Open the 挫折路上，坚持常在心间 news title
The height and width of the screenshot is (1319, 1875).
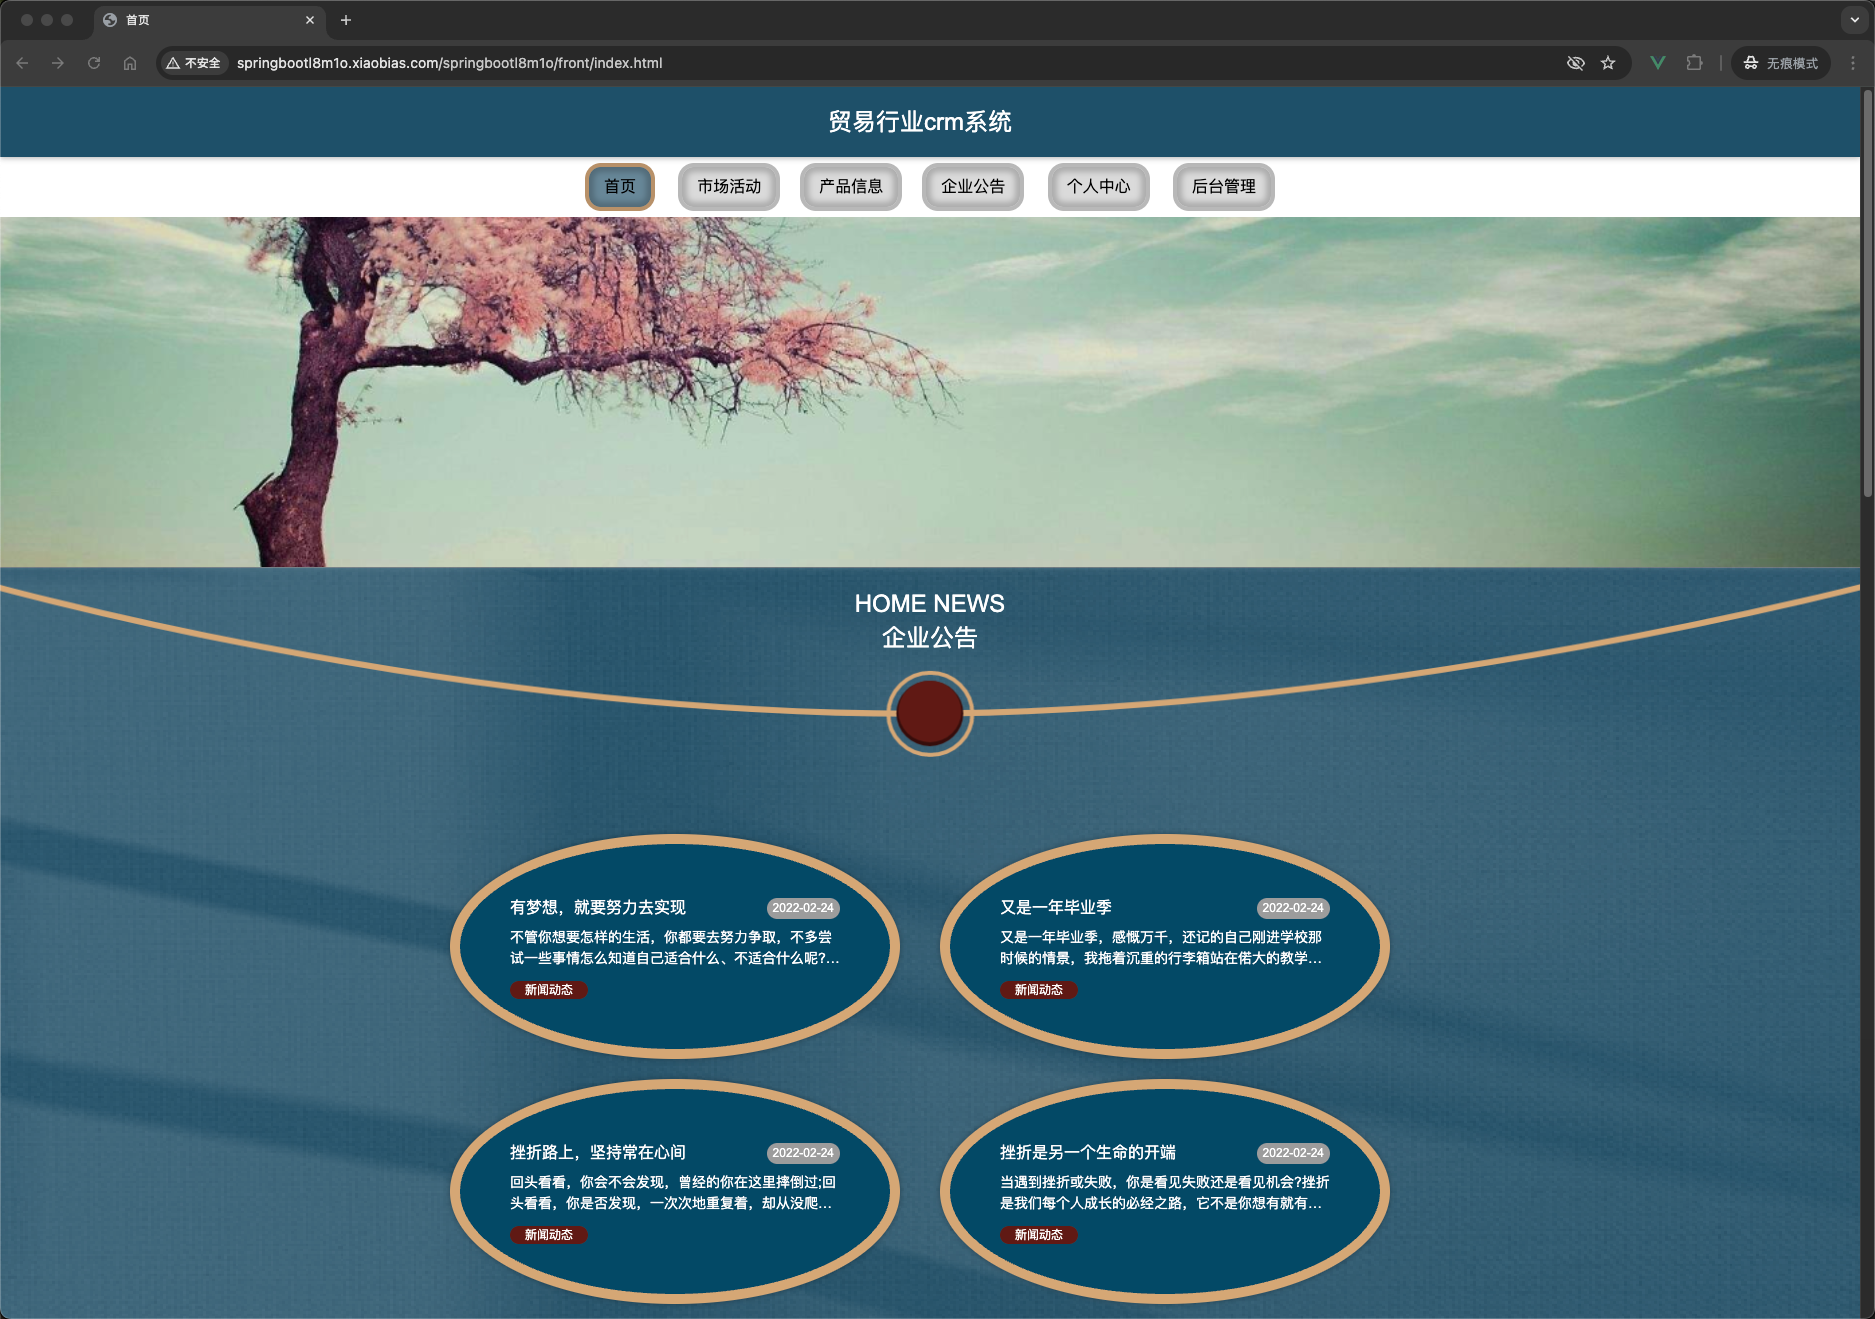click(598, 1152)
